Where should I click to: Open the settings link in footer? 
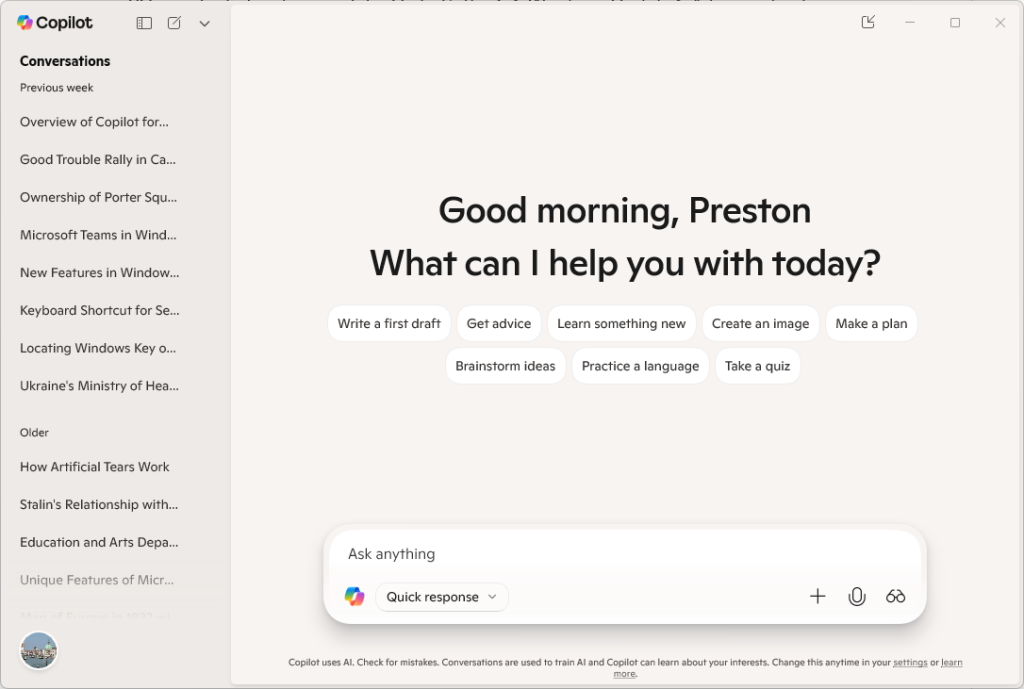(x=909, y=662)
